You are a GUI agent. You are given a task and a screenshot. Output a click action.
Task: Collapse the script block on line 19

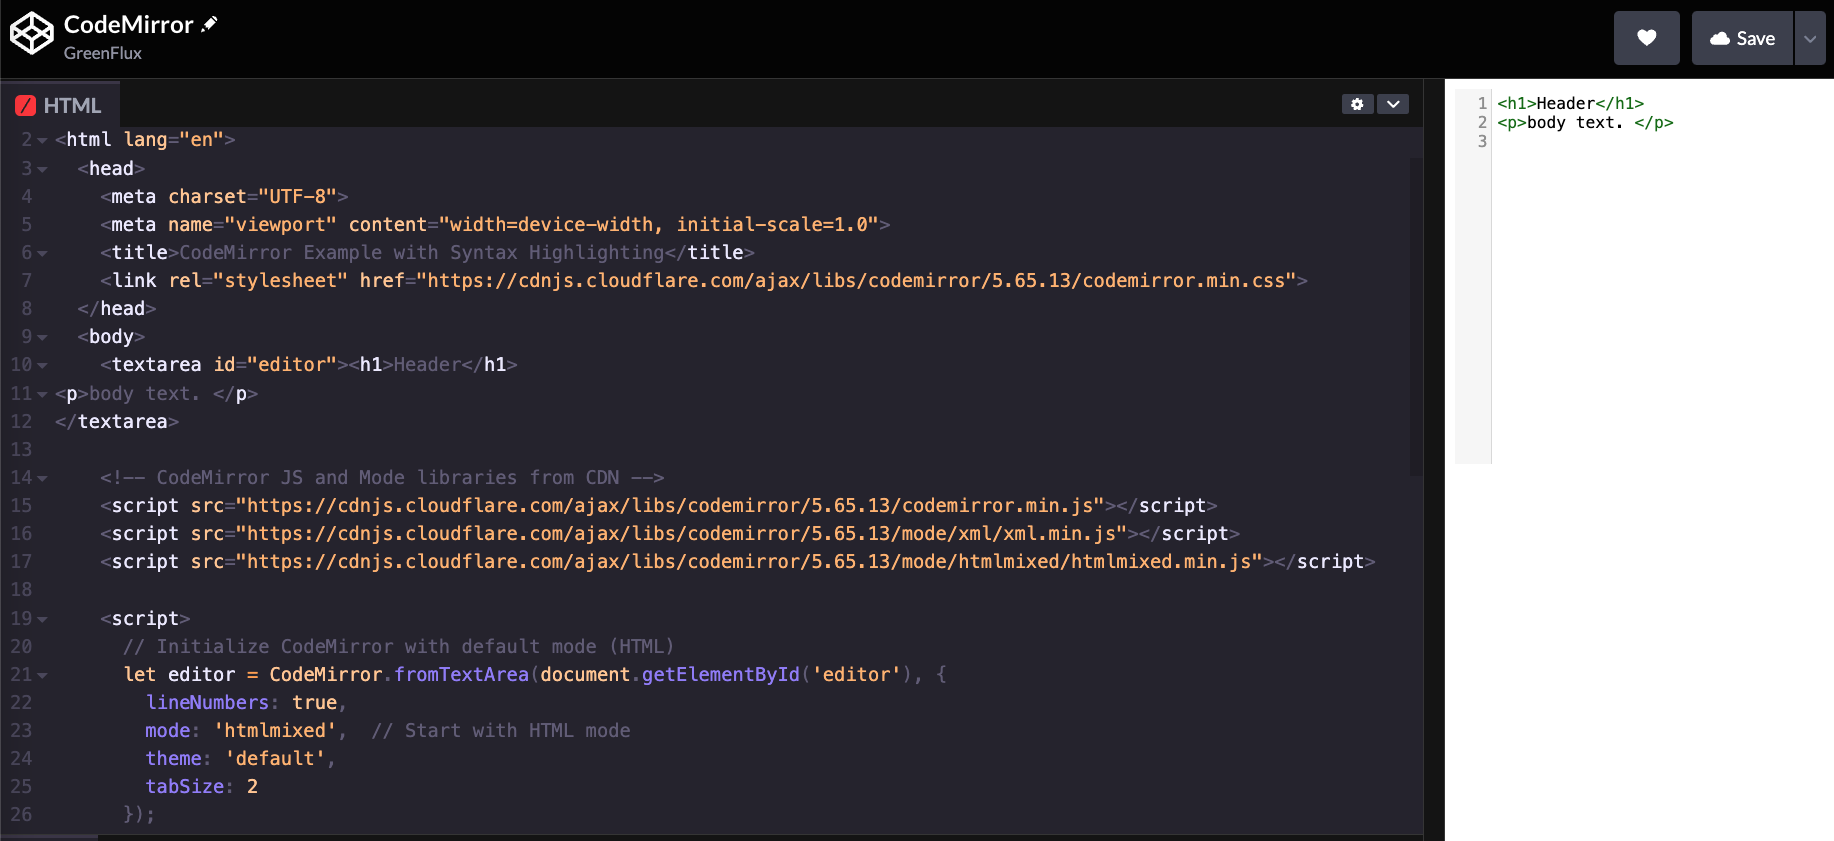[42, 620]
